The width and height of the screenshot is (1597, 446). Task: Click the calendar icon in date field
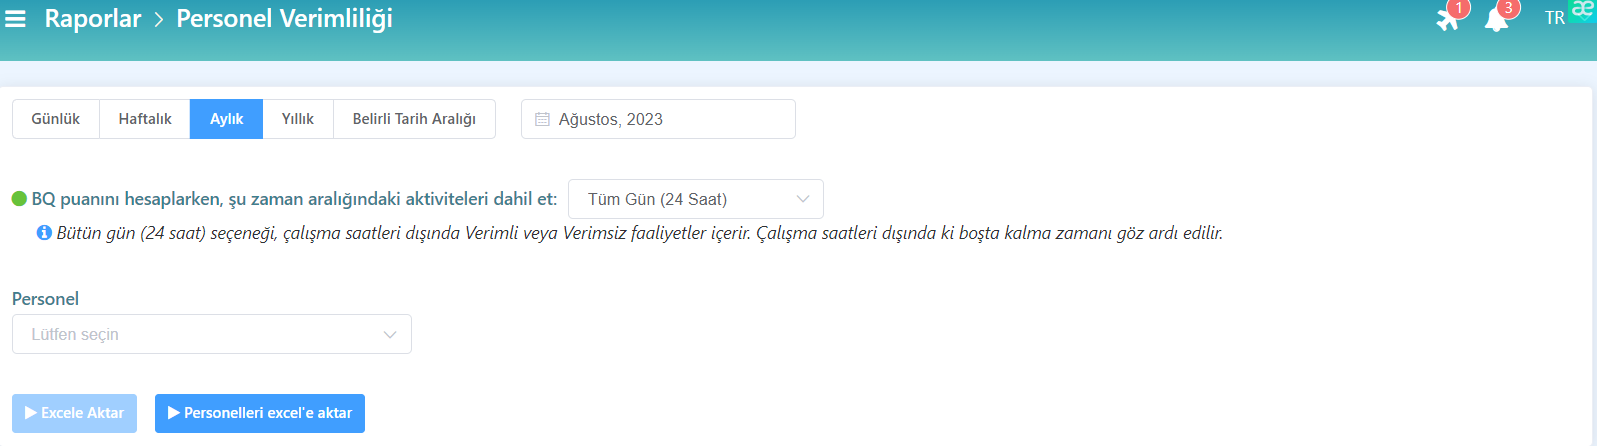(x=542, y=119)
